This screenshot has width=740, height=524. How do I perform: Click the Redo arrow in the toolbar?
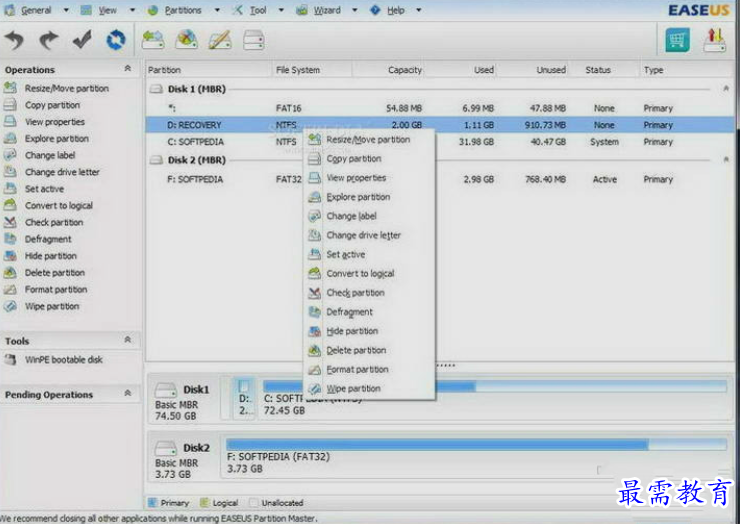pyautogui.click(x=48, y=40)
